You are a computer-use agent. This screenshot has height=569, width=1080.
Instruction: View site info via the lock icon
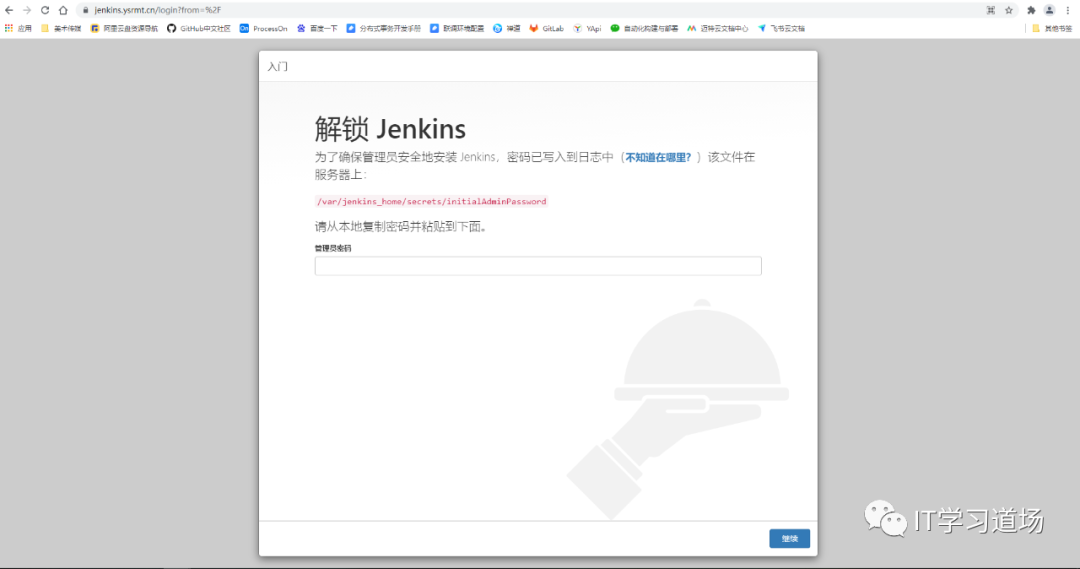[85, 10]
